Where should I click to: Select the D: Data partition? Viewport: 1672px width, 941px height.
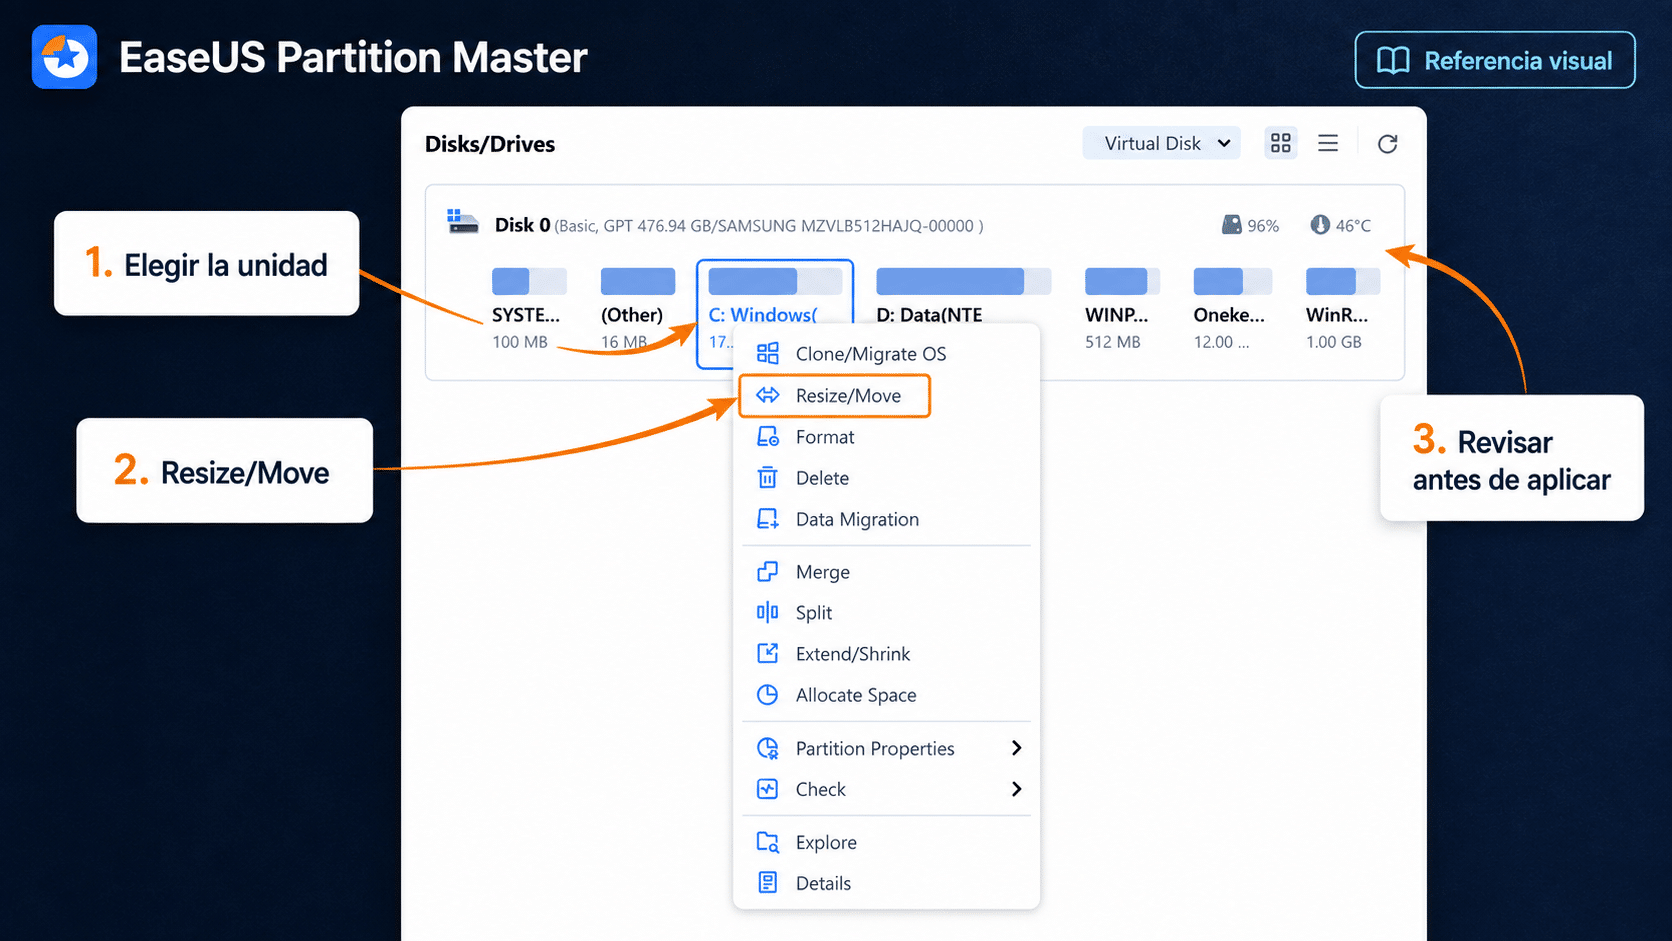[963, 296]
